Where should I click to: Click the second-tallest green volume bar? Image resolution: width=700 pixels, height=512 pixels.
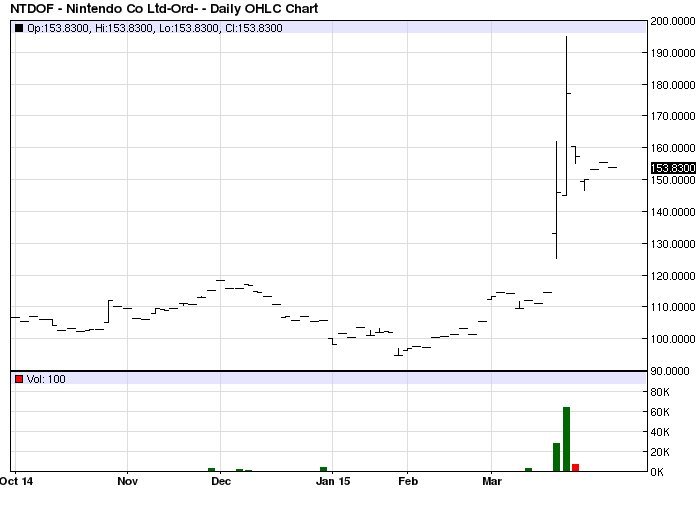tap(556, 457)
